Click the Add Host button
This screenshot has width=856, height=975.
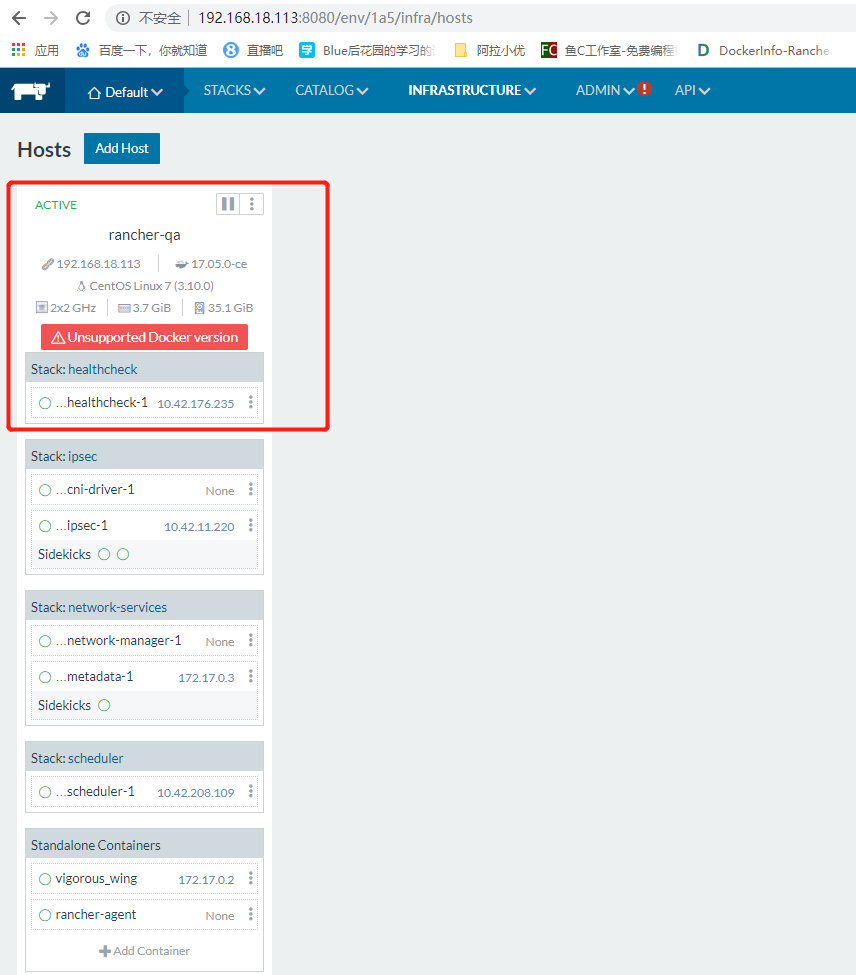[x=121, y=148]
